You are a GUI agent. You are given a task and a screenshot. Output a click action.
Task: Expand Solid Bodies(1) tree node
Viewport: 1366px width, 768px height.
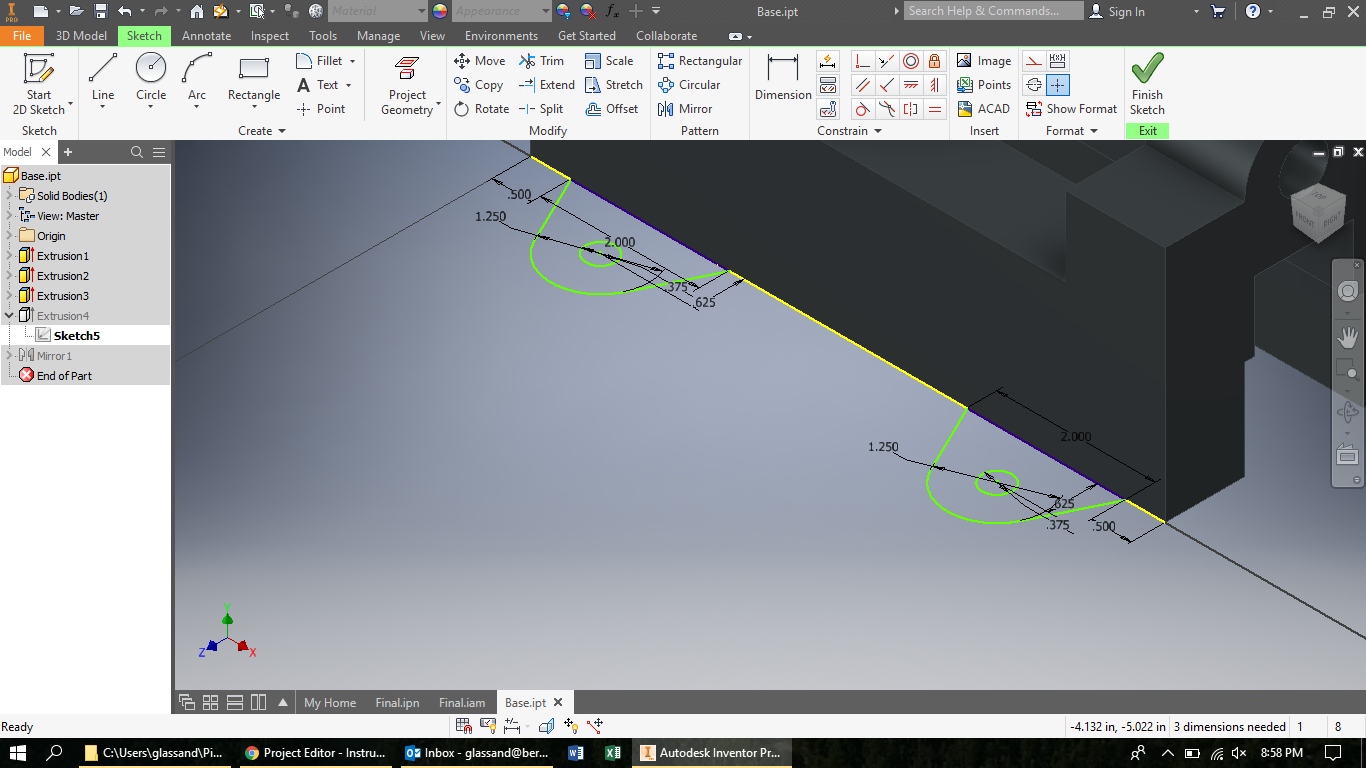tap(9, 196)
